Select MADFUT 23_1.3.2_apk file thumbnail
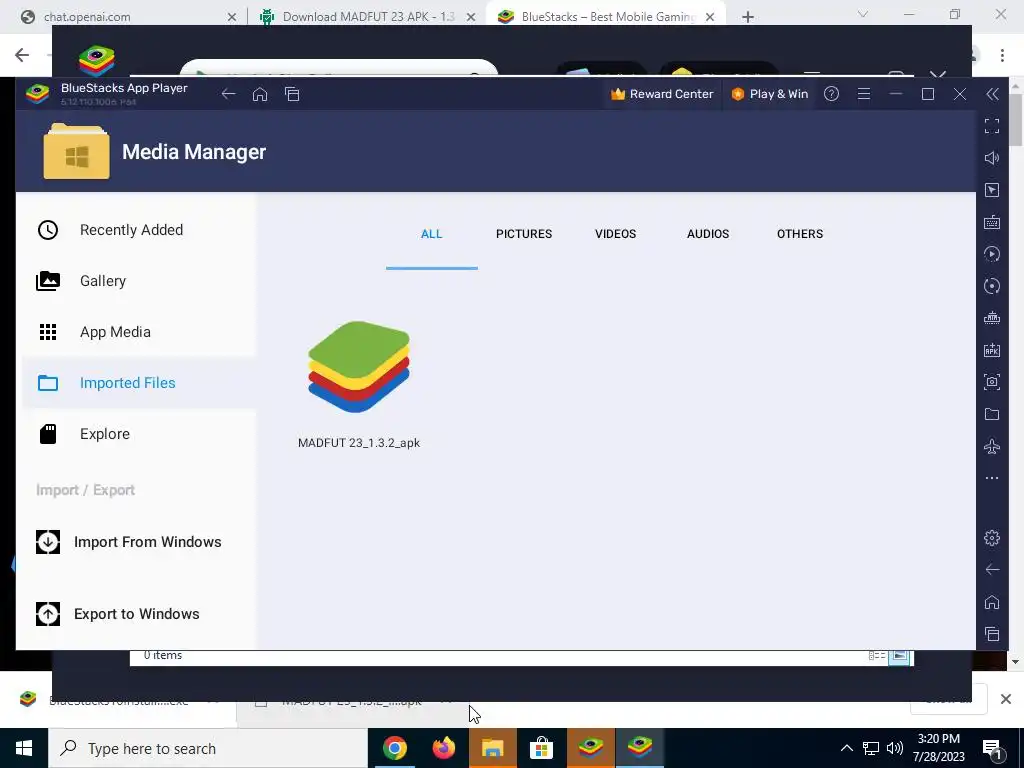Viewport: 1024px width, 768px height. [x=359, y=367]
